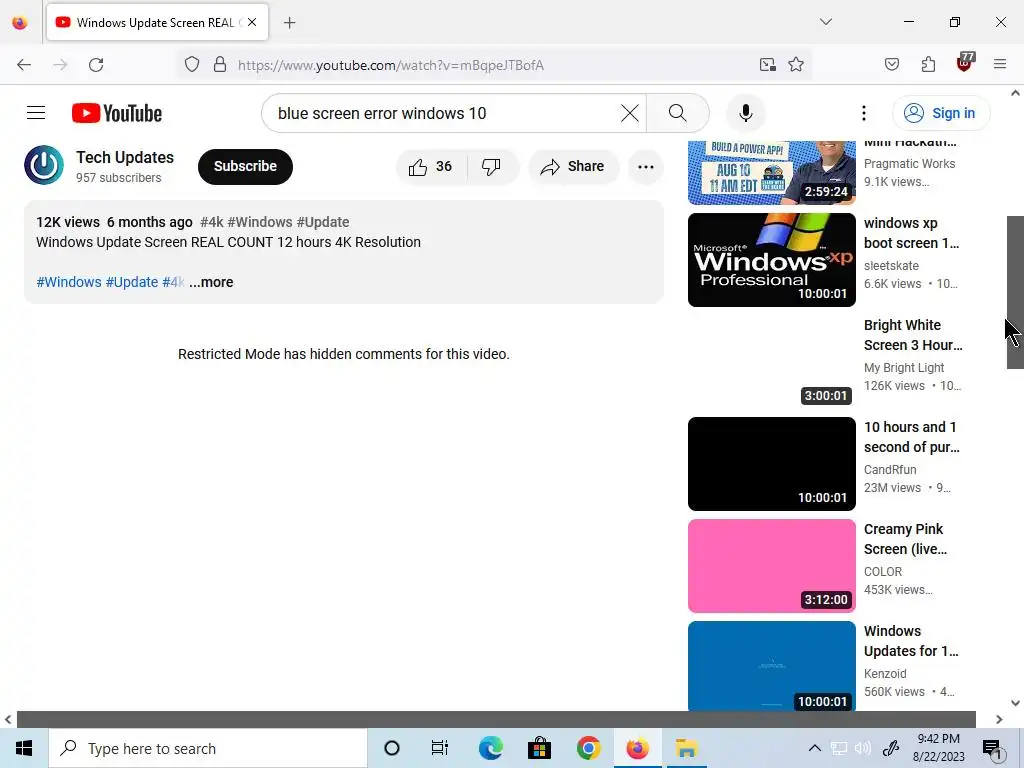Open the Firefox extensions puzzle icon
Viewport: 1024px width, 768px height.
pos(928,64)
